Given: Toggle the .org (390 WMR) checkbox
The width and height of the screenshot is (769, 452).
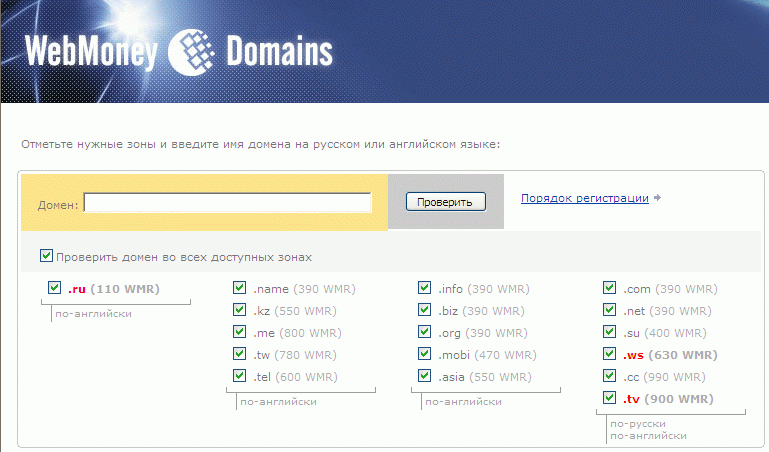Looking at the screenshot, I should (425, 331).
